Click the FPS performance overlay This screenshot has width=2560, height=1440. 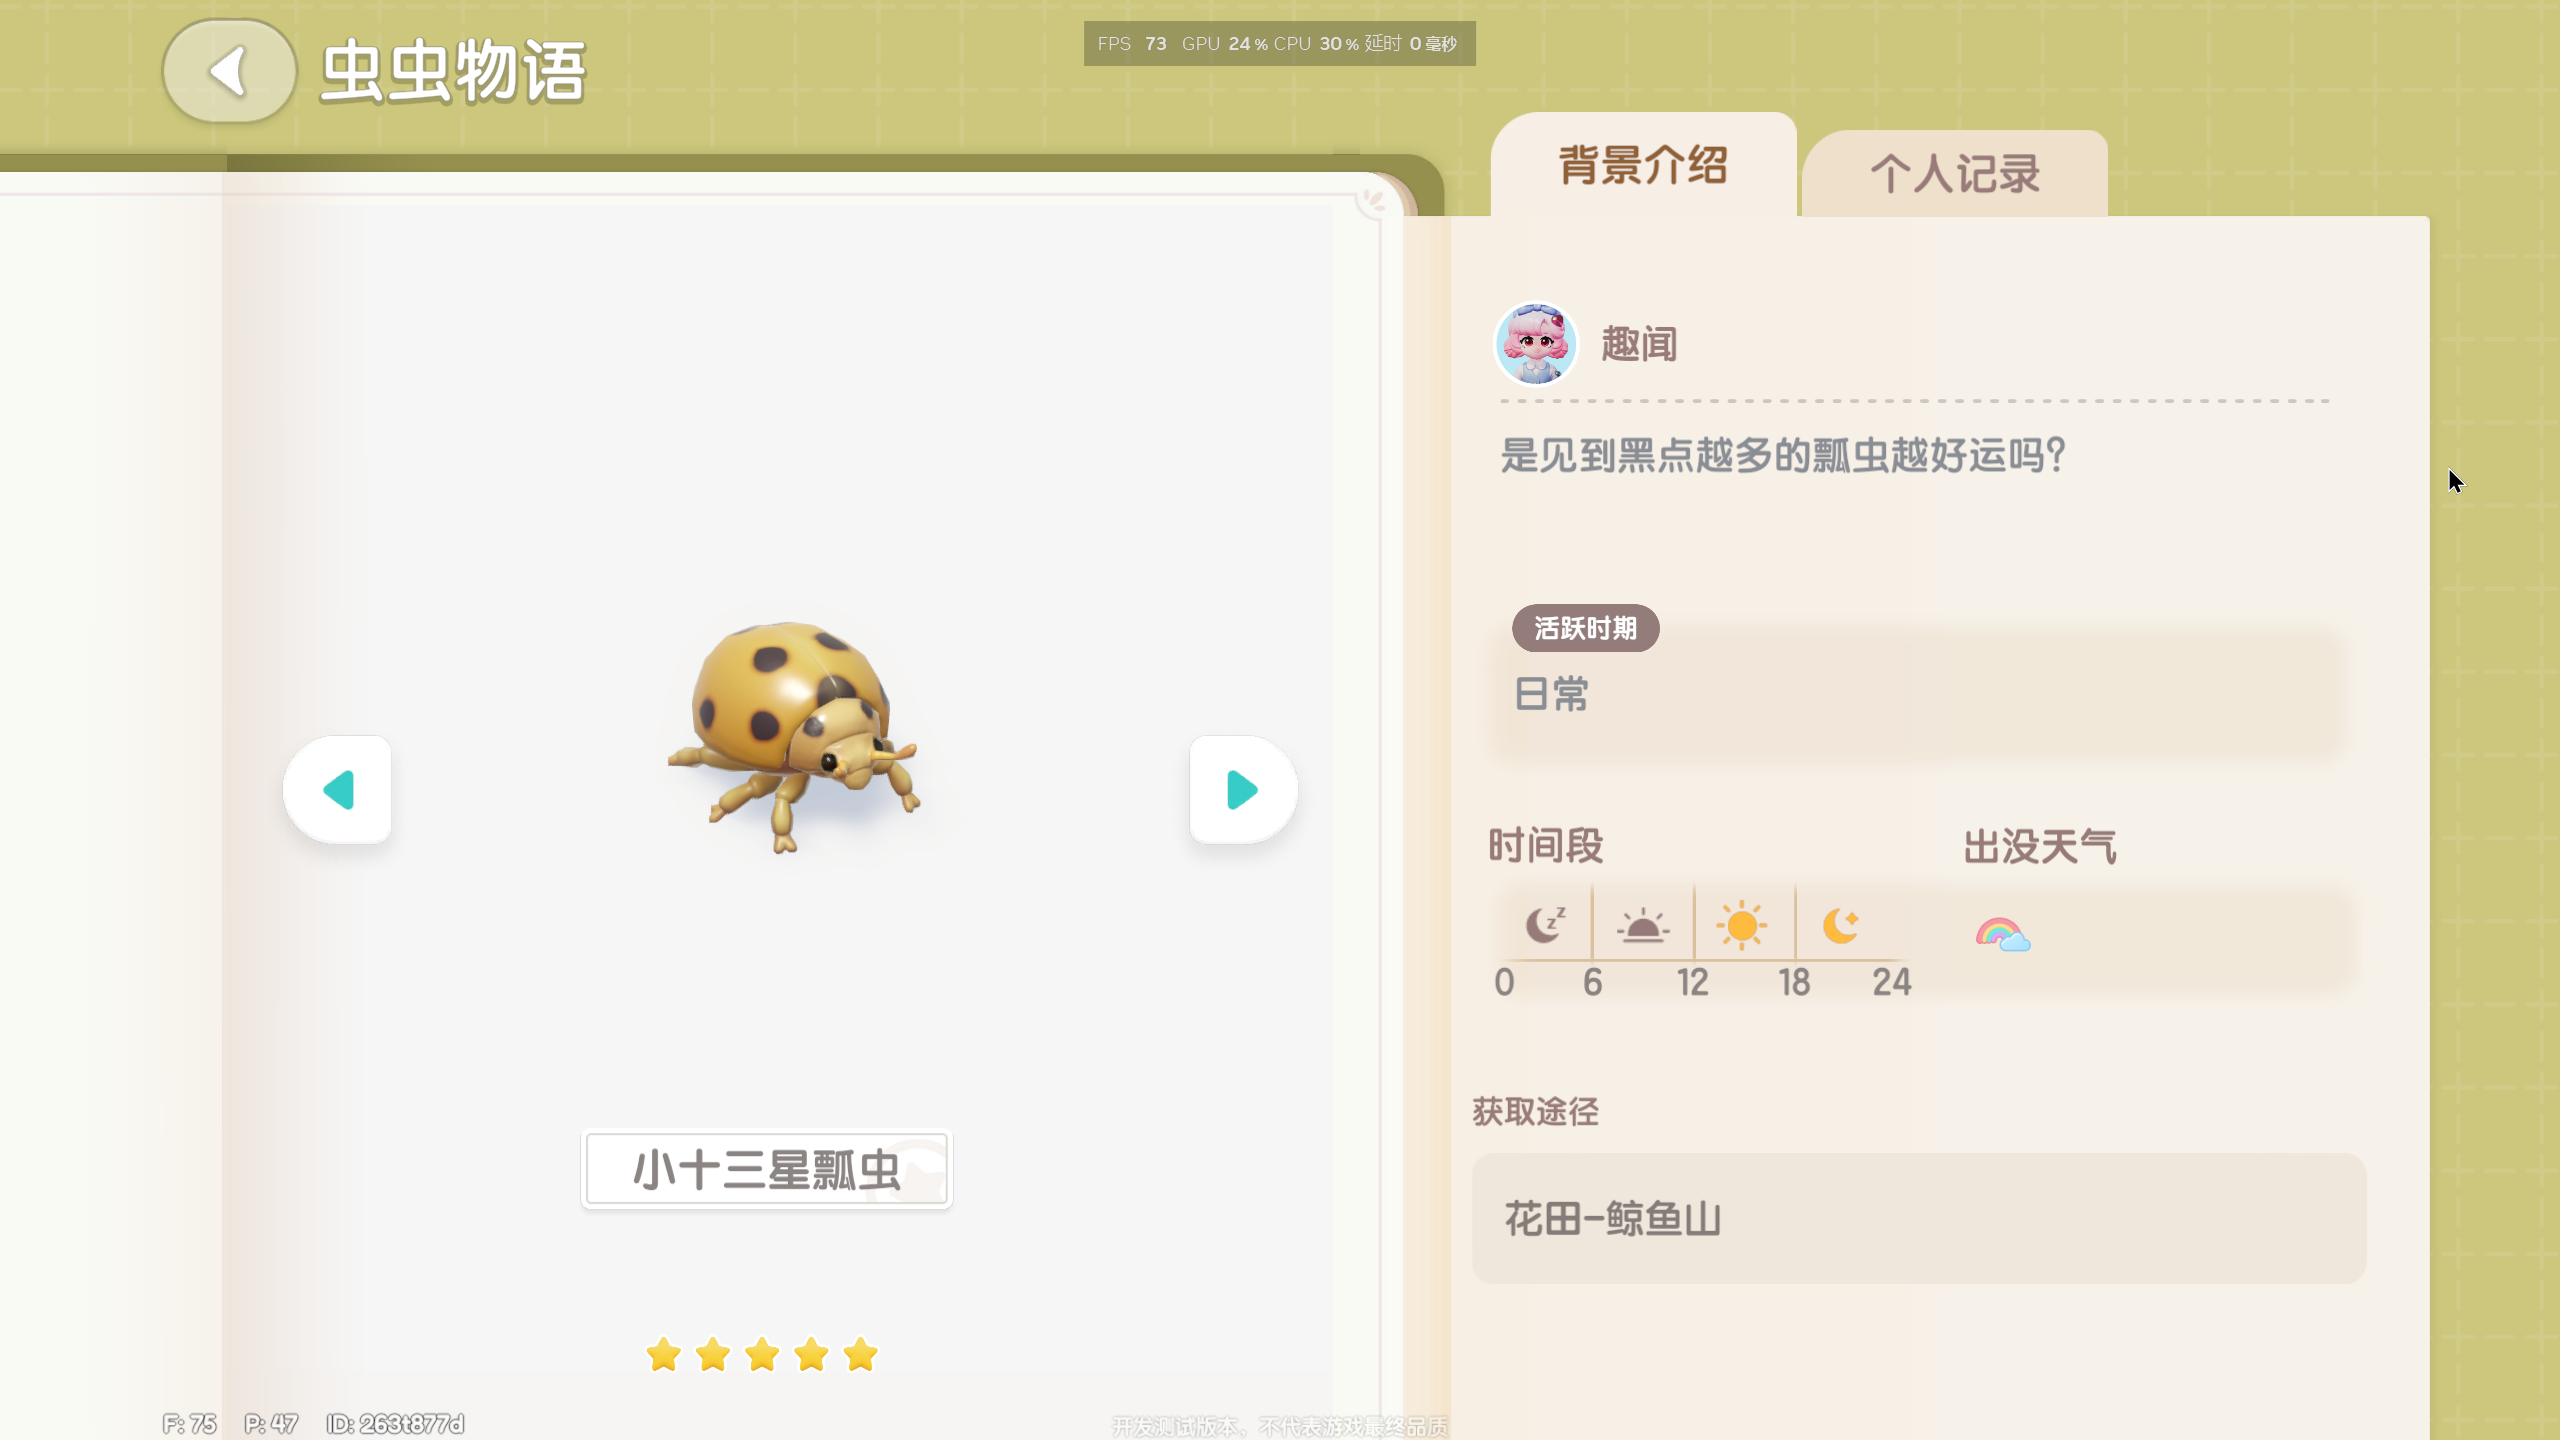1279,44
